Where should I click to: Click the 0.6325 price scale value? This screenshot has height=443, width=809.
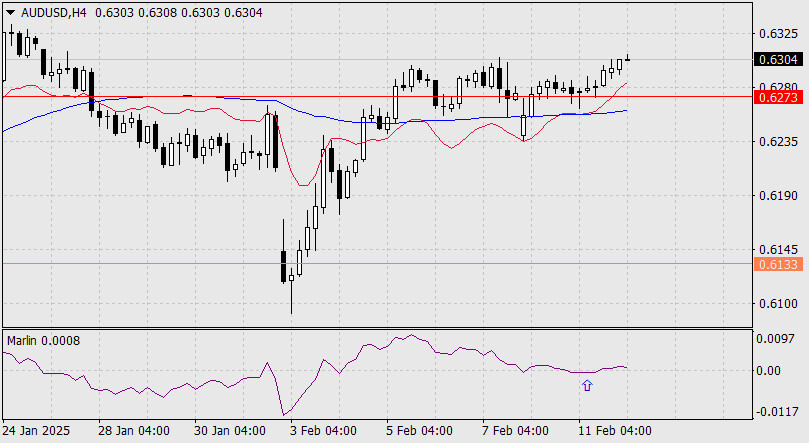click(x=778, y=34)
